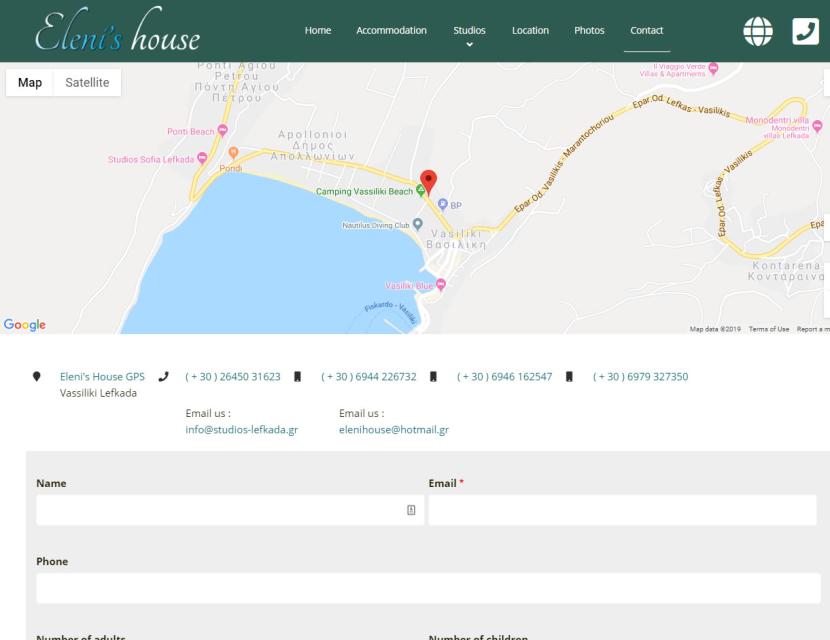Call mobile (+30) 6944 226732
This screenshot has height=640, width=830.
coord(368,376)
